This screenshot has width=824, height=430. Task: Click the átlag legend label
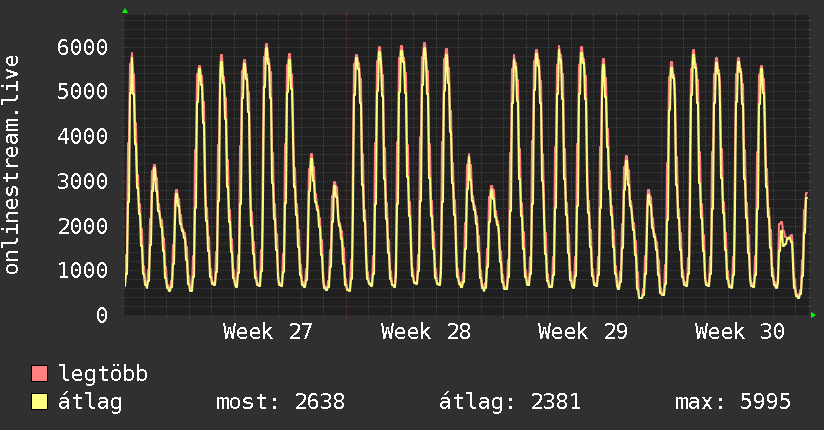90,402
